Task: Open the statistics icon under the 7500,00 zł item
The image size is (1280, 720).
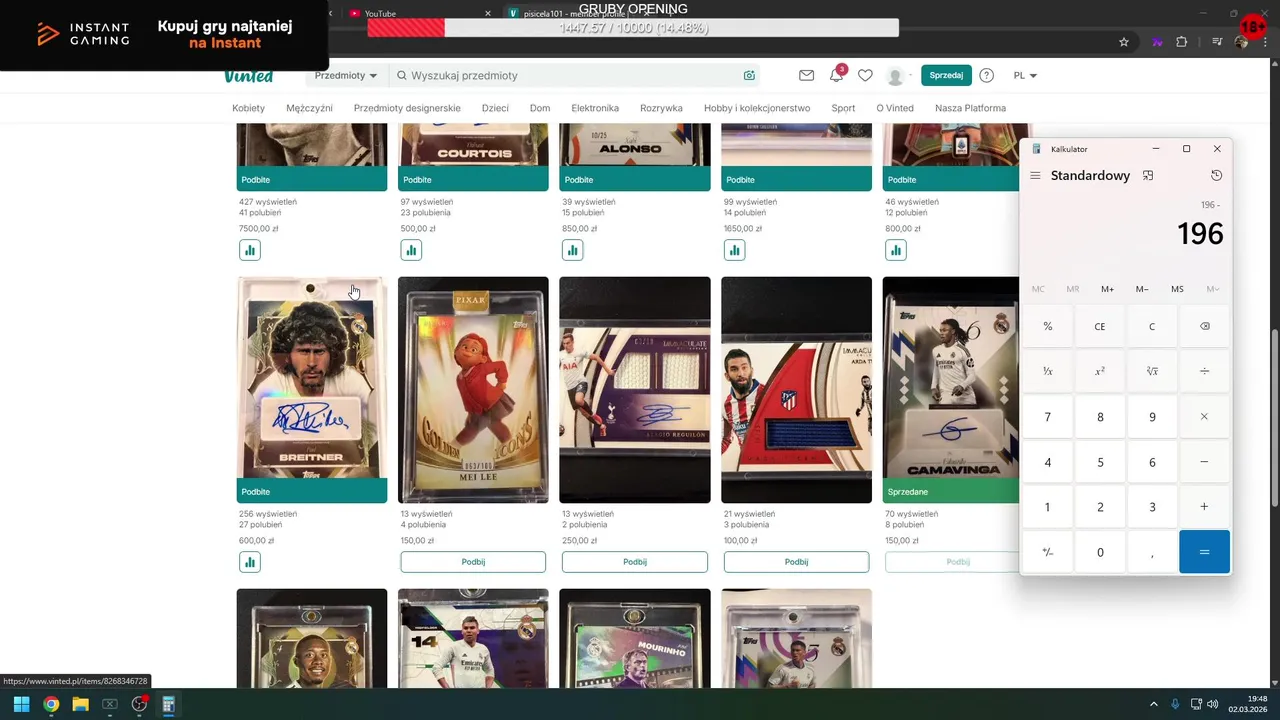Action: [x=250, y=250]
